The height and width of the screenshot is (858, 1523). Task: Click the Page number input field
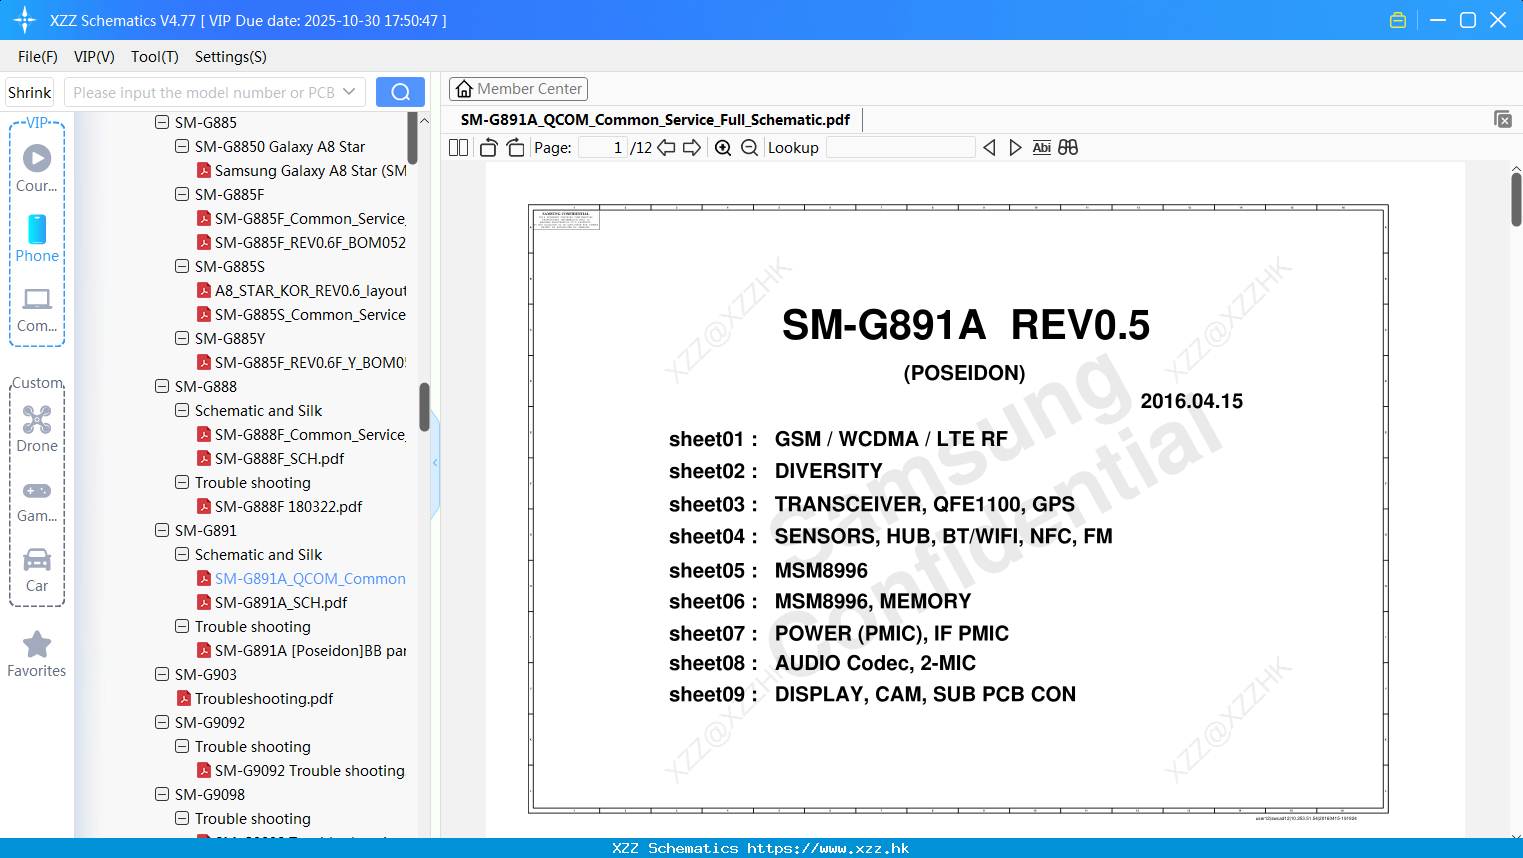click(x=603, y=148)
